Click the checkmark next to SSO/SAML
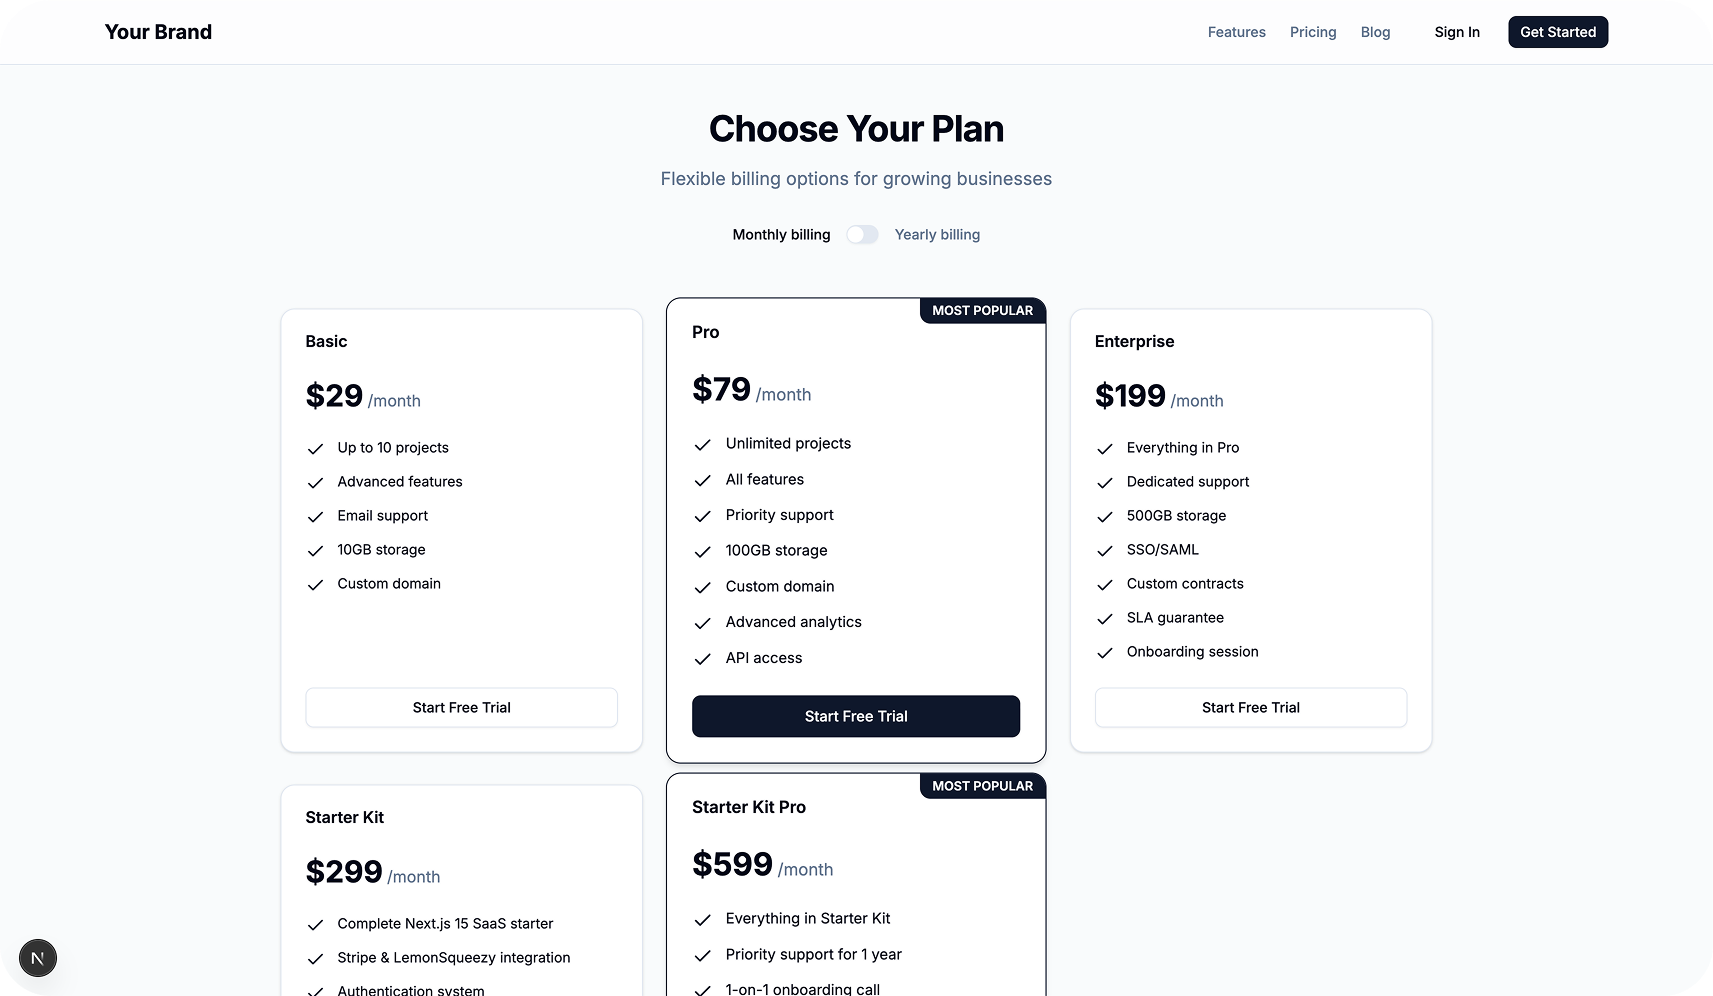Screen dimensions: 1713x996 coord(1105,551)
